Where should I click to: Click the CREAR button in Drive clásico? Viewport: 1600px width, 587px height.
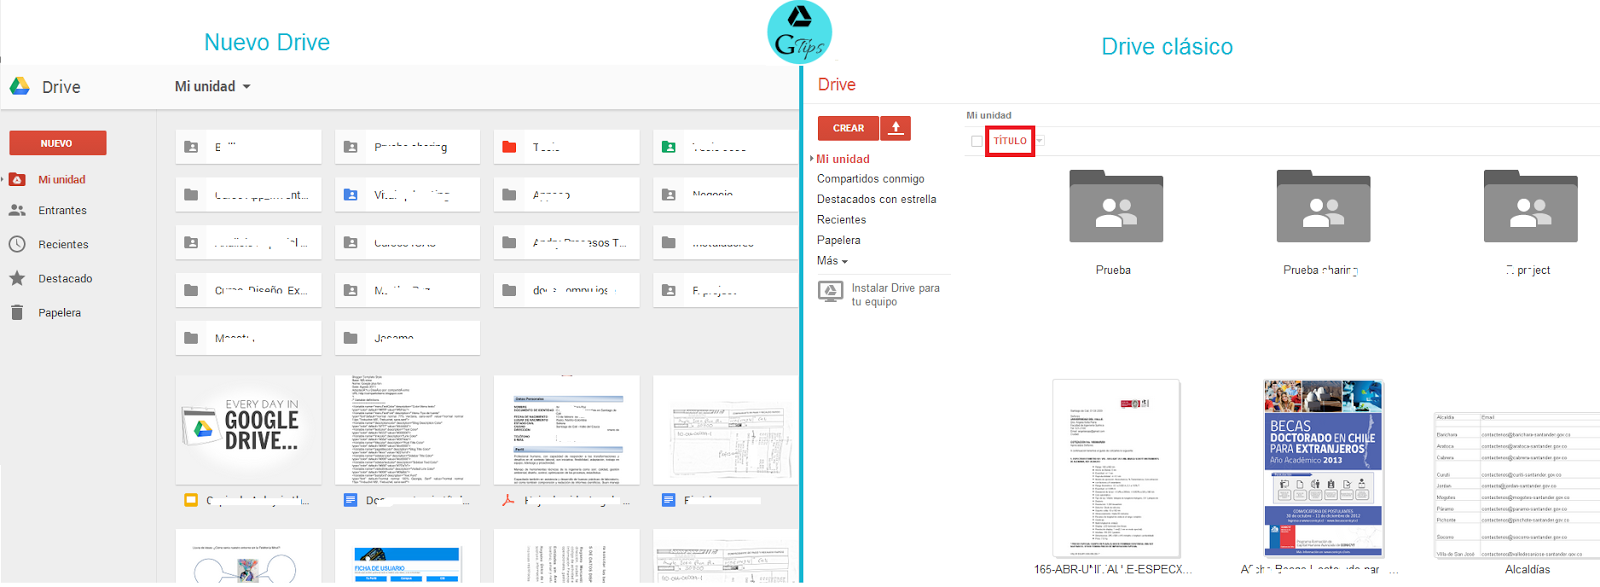coord(848,128)
